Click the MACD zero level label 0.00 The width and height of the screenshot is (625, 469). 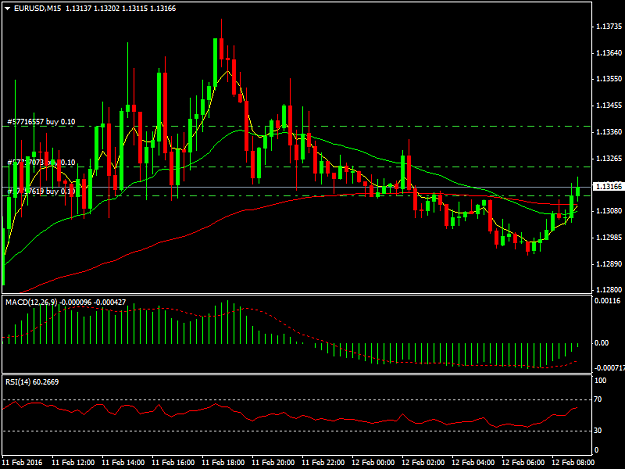pos(601,343)
